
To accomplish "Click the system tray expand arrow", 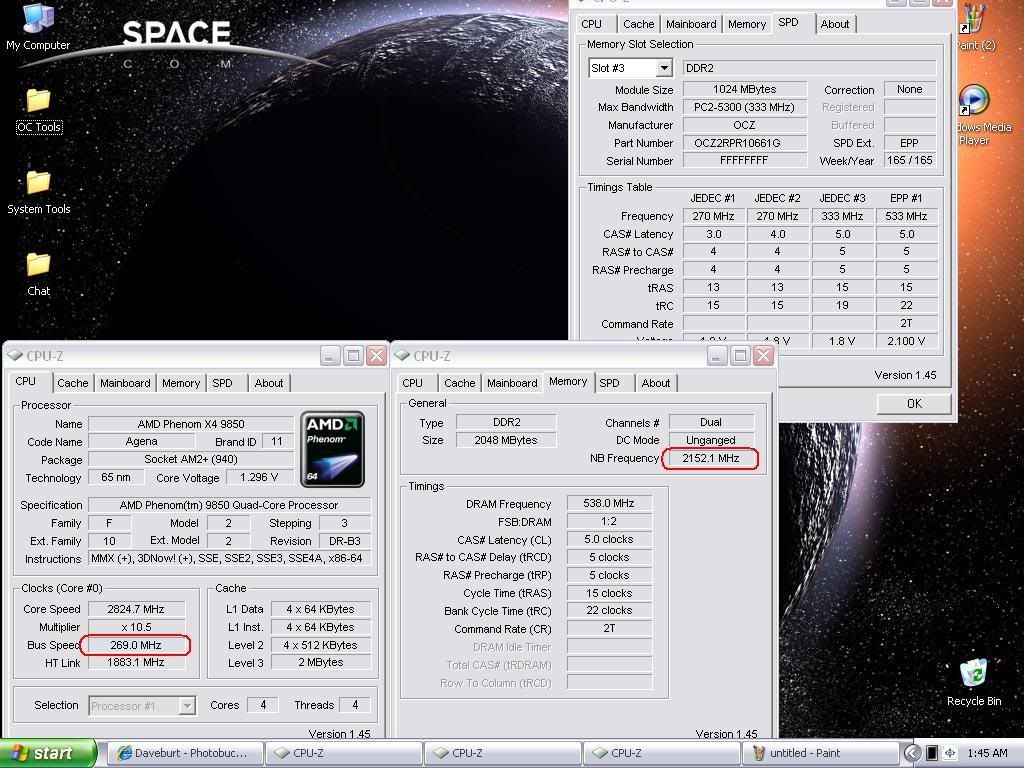I will click(912, 753).
